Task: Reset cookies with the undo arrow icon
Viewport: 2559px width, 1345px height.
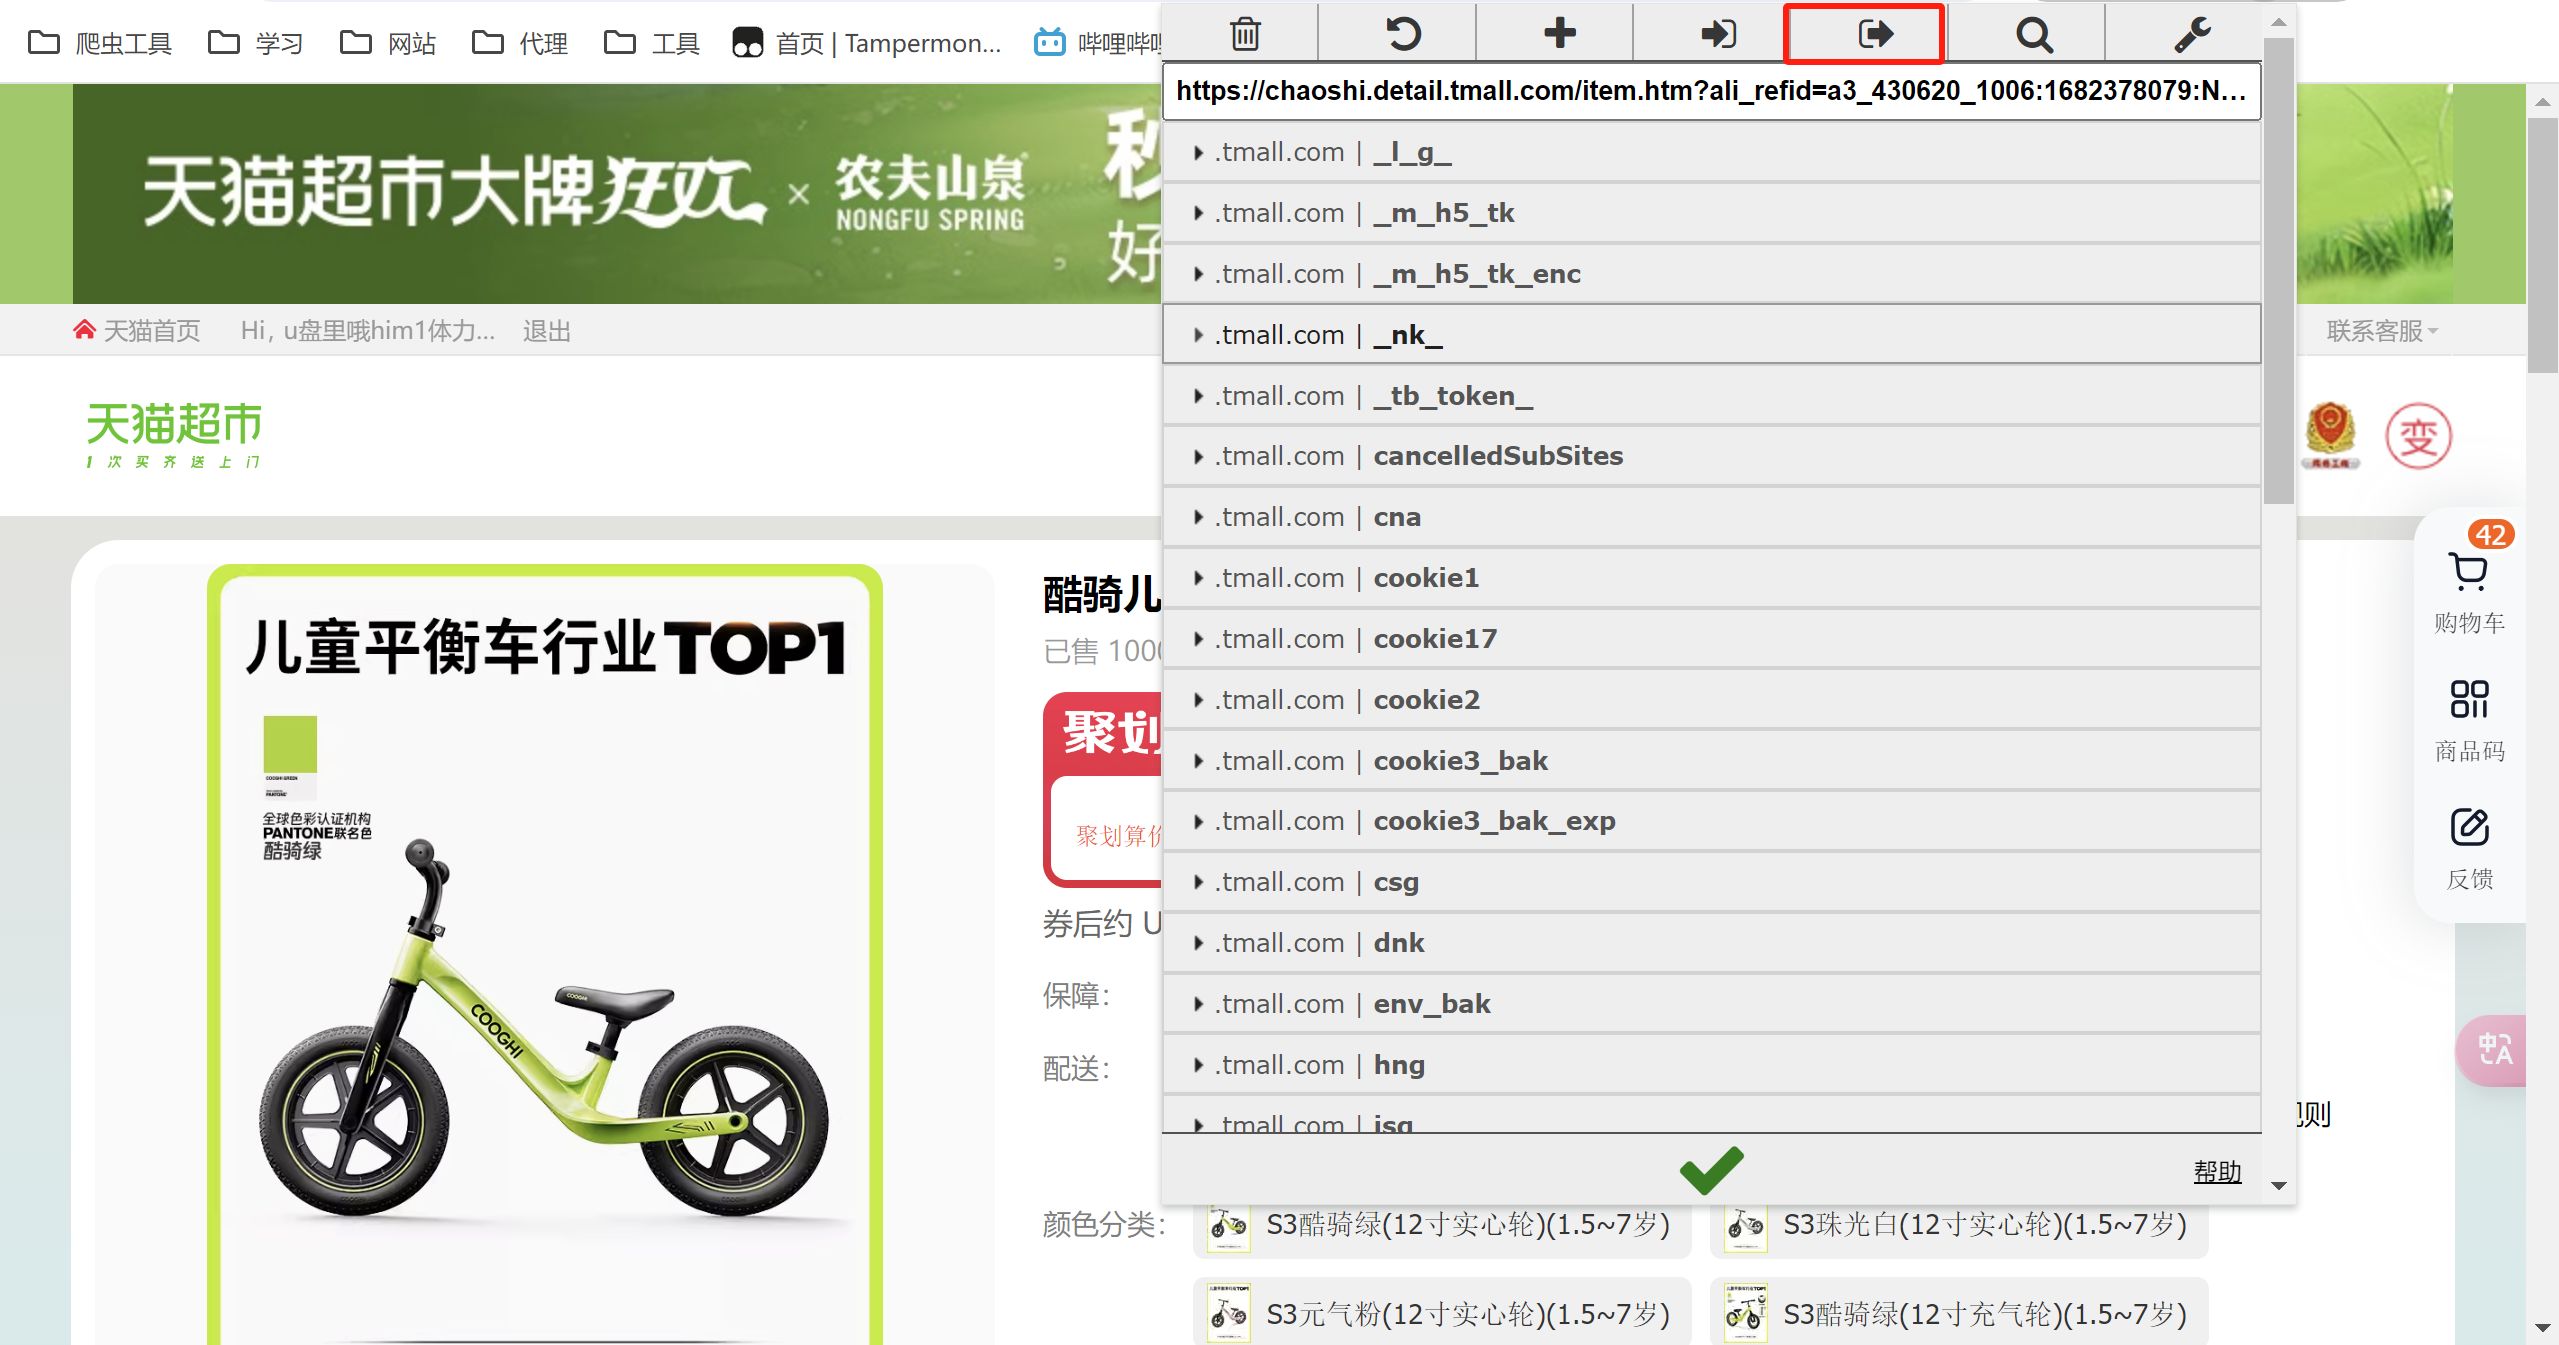Action: (x=1403, y=34)
